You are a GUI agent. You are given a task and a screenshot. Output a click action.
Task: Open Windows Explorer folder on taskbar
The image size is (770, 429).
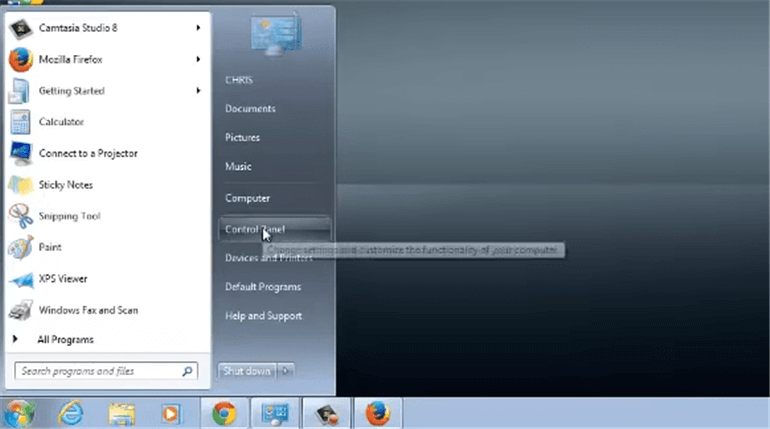pyautogui.click(x=121, y=414)
